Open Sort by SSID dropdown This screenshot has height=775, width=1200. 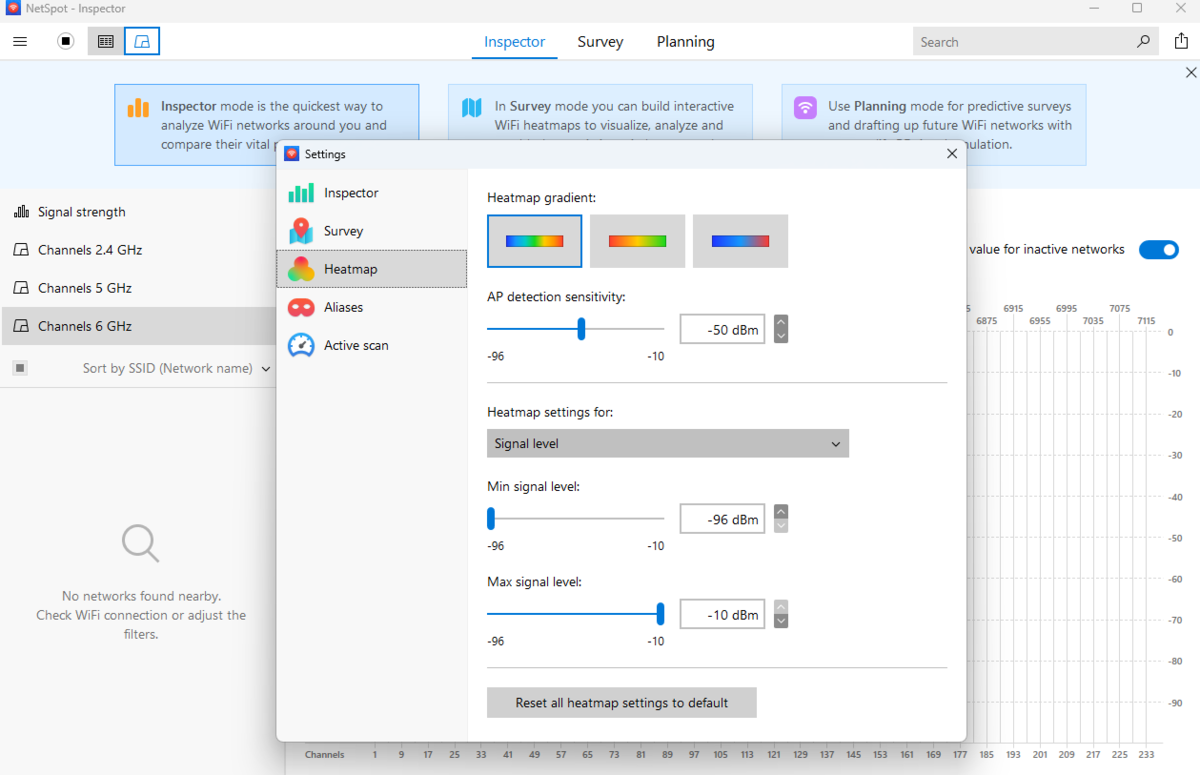click(x=176, y=368)
